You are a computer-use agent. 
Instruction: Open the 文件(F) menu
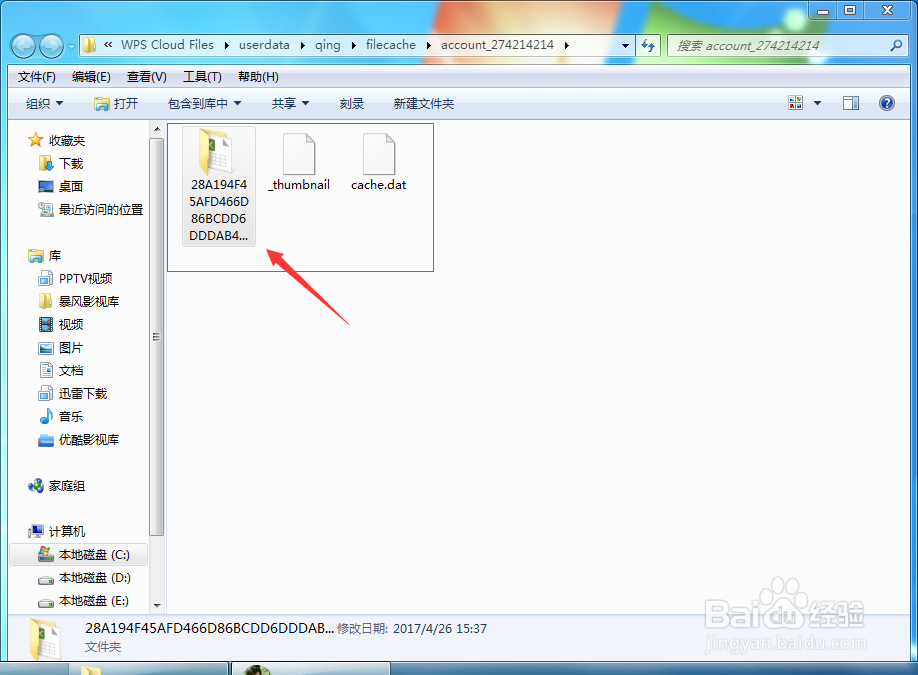point(36,77)
